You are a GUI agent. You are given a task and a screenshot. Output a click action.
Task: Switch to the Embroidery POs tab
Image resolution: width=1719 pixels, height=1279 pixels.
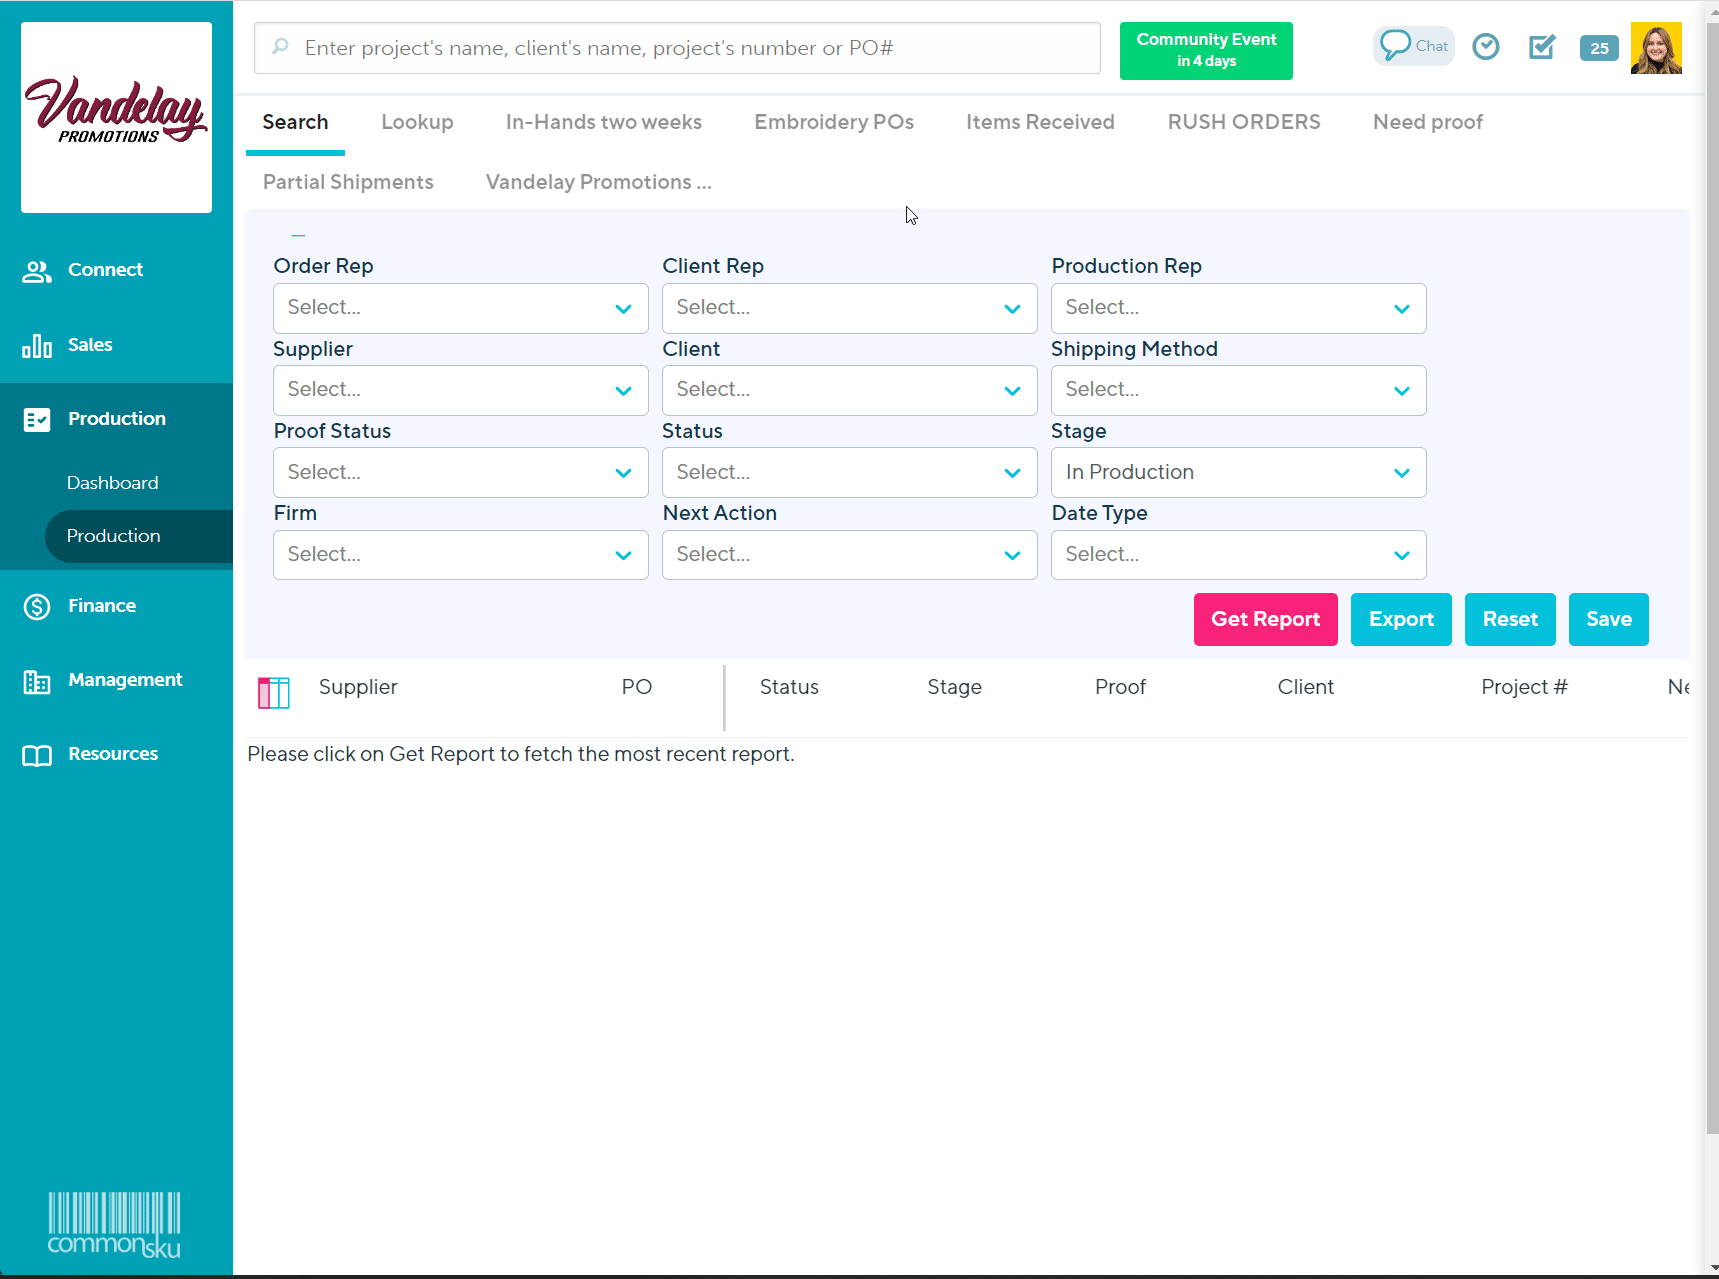coord(833,122)
